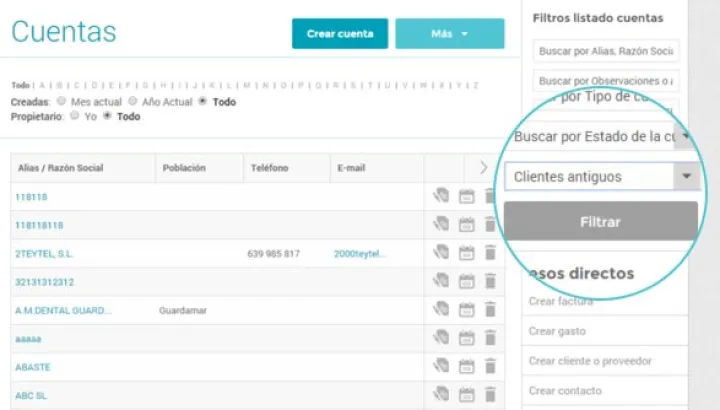Sort by the 'Alias / Razón Social' column header
Screen dimensions: 720x410
[x=61, y=168]
